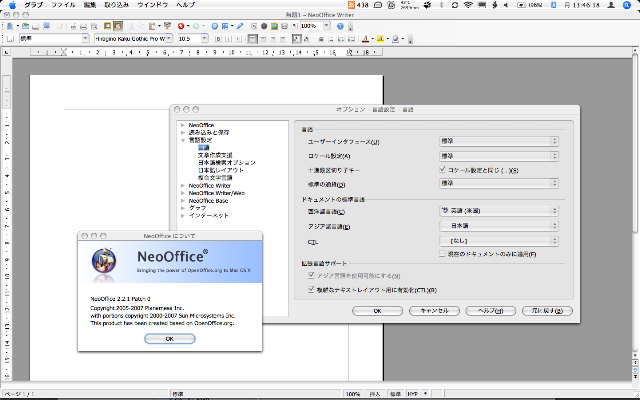The image size is (640, 400).
Task: Click the Cut scissors icon
Action: (131, 26)
